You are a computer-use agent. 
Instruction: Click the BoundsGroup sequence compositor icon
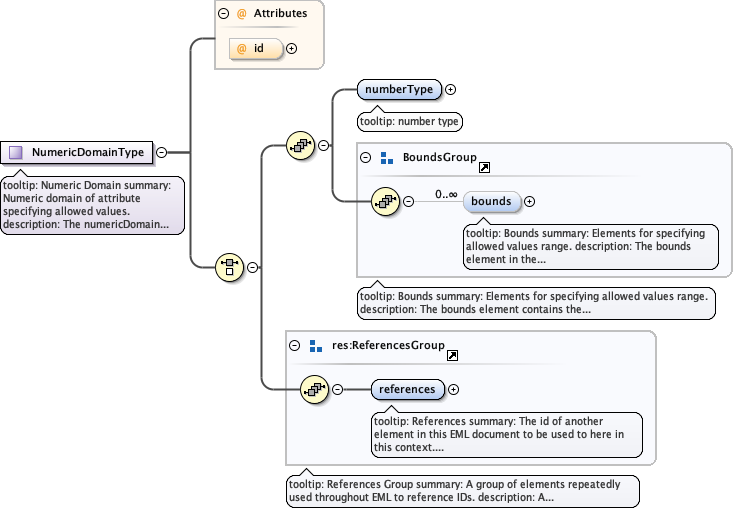tap(385, 201)
